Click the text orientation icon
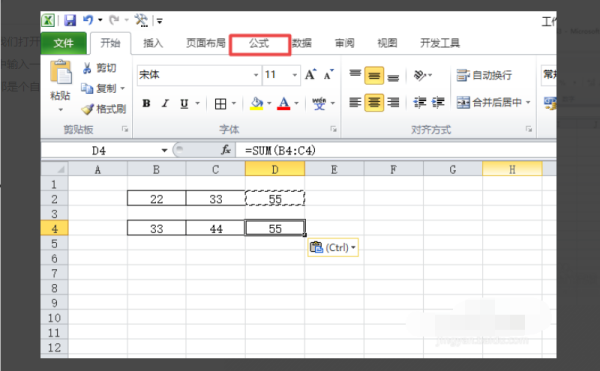The height and width of the screenshot is (371, 600). 420,75
